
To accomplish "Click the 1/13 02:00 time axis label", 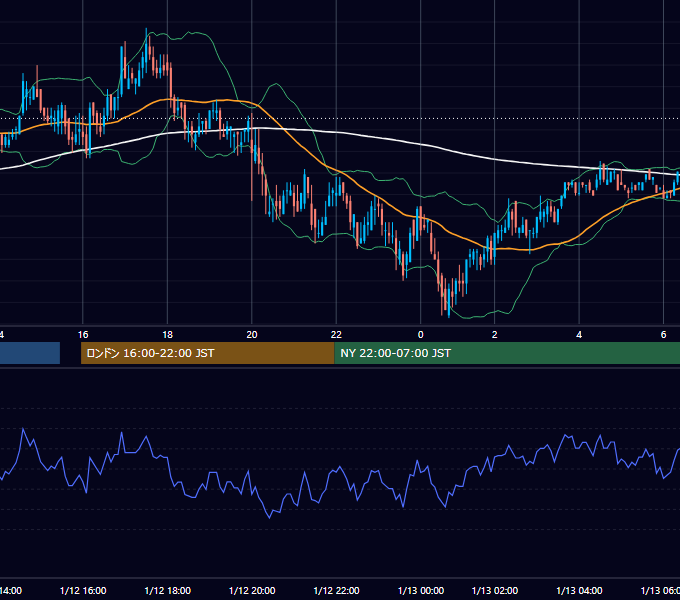I will pyautogui.click(x=495, y=590).
